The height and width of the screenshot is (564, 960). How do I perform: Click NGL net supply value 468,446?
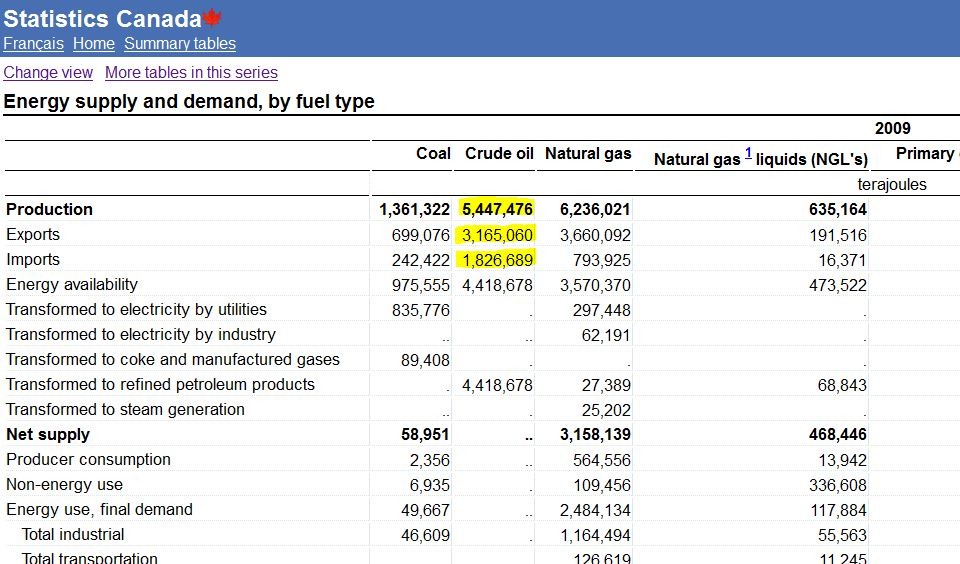[x=838, y=435]
